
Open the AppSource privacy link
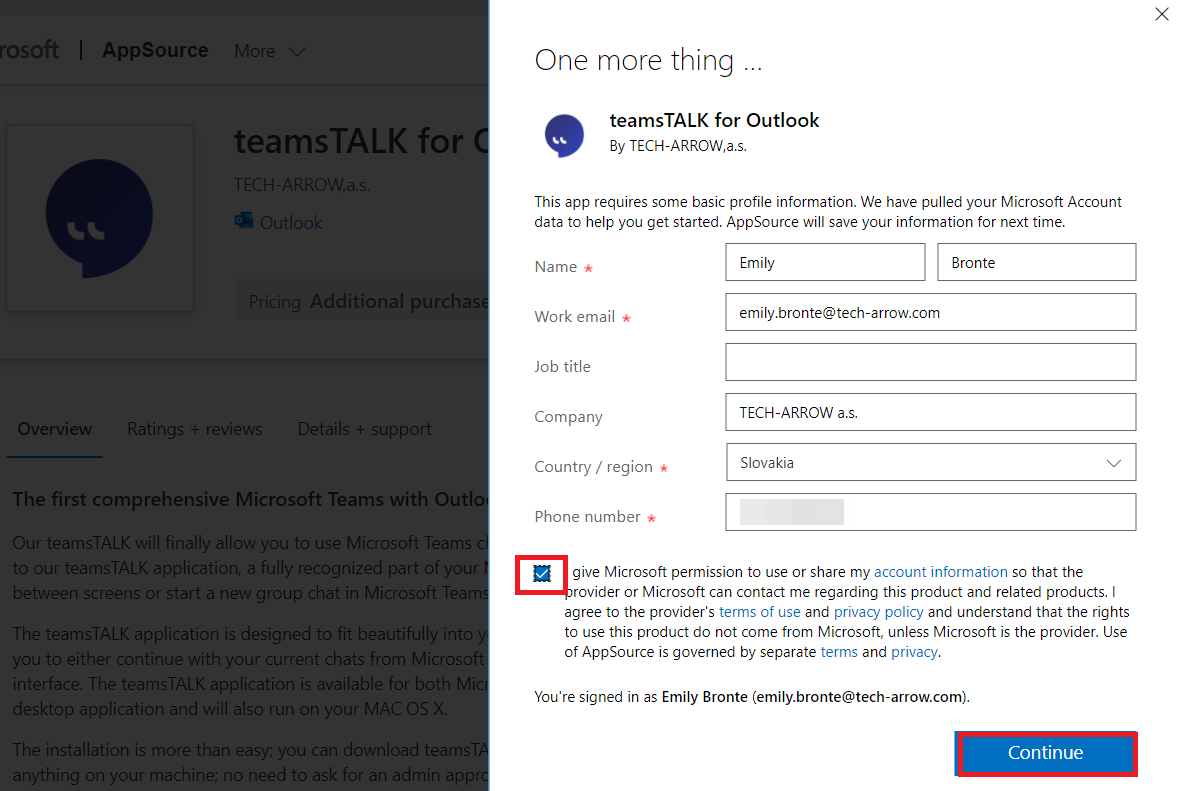pyautogui.click(x=914, y=651)
